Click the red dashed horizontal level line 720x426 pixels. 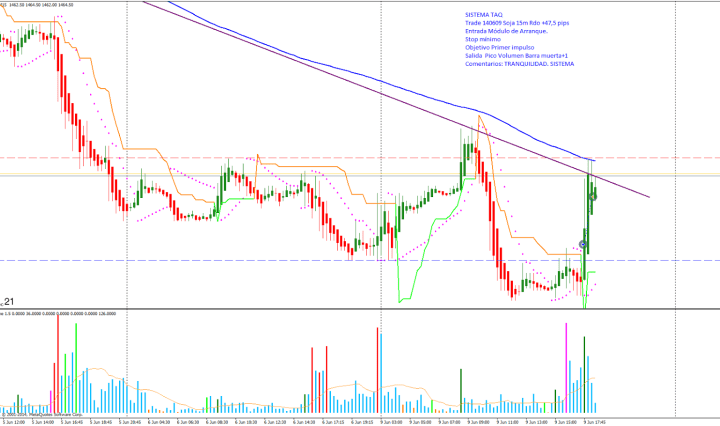(300, 158)
